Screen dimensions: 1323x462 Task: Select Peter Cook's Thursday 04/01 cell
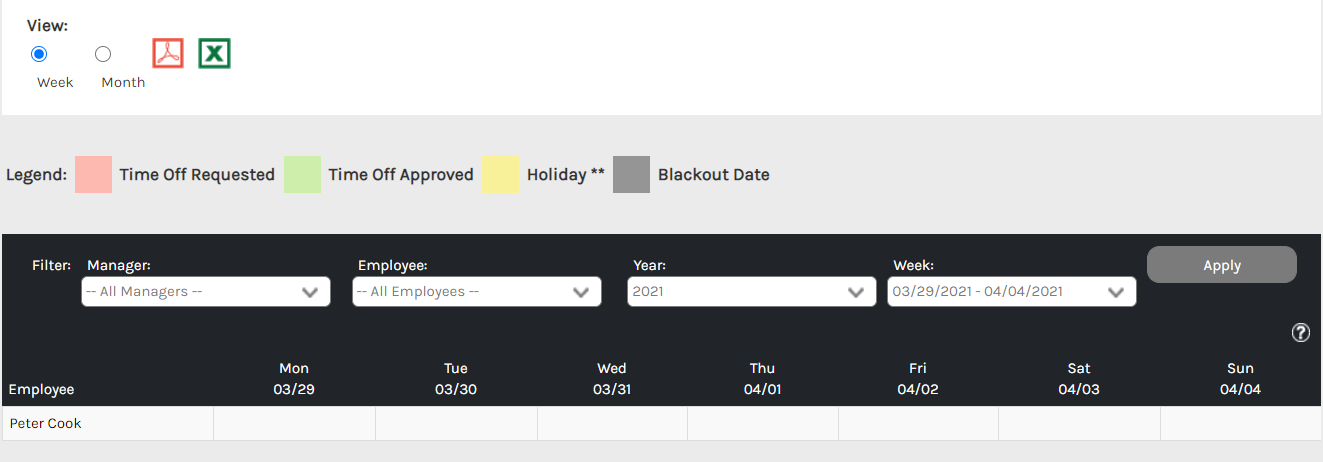point(762,423)
